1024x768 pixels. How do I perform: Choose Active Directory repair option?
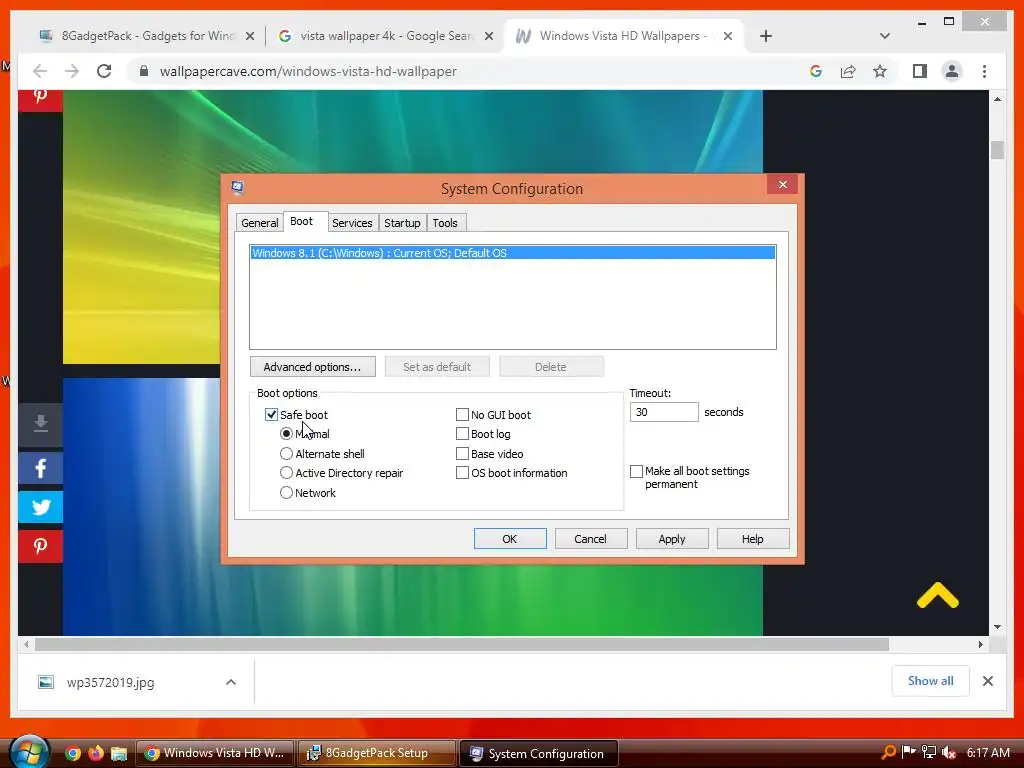(286, 473)
